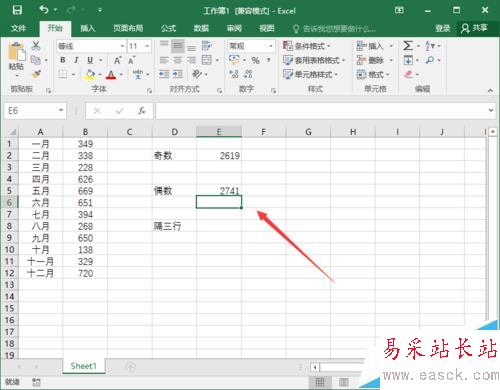Click the Copy icon
The width and height of the screenshot is (500, 390).
tap(35, 60)
